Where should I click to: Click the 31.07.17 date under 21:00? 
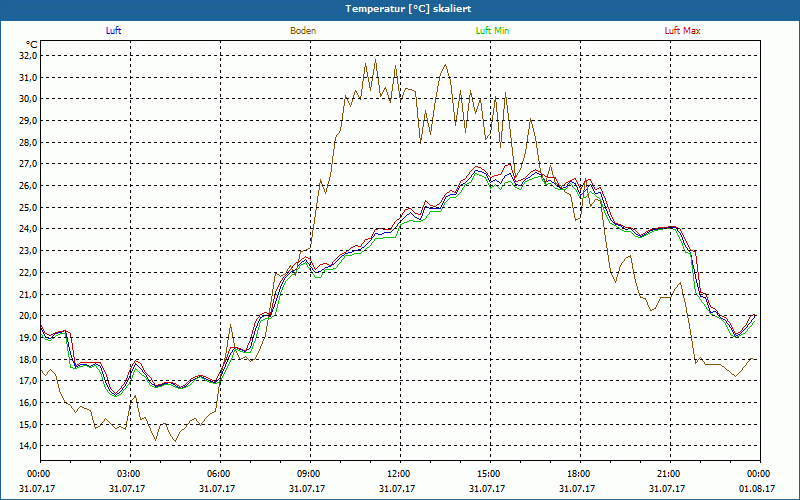[x=667, y=489]
